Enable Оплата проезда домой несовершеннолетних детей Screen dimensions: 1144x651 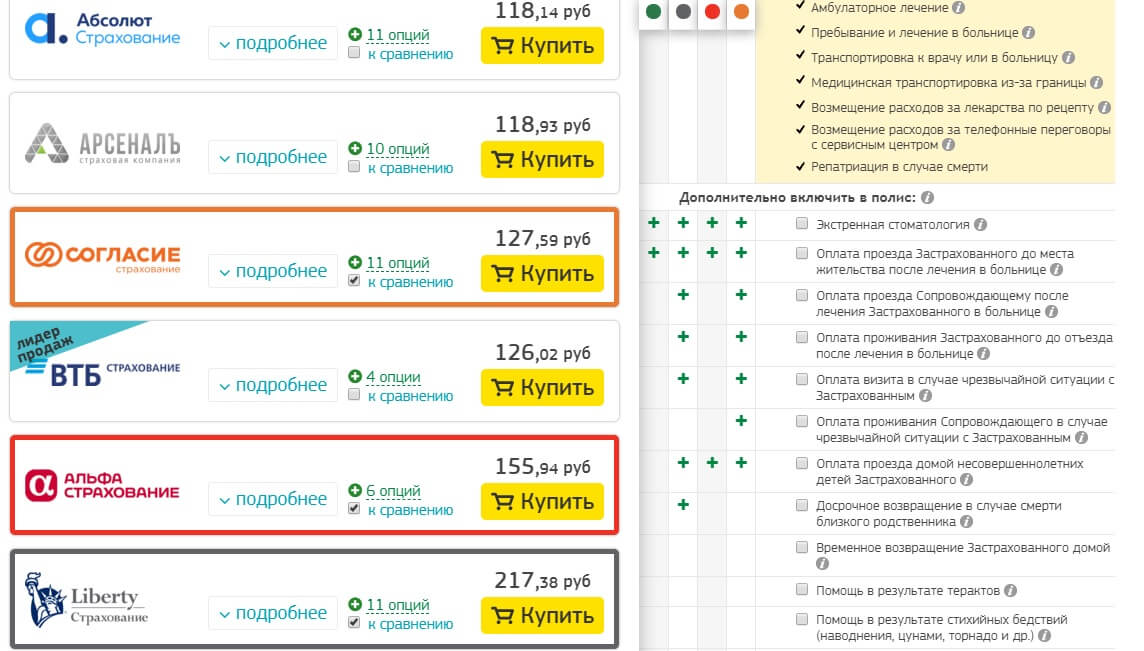click(x=802, y=463)
